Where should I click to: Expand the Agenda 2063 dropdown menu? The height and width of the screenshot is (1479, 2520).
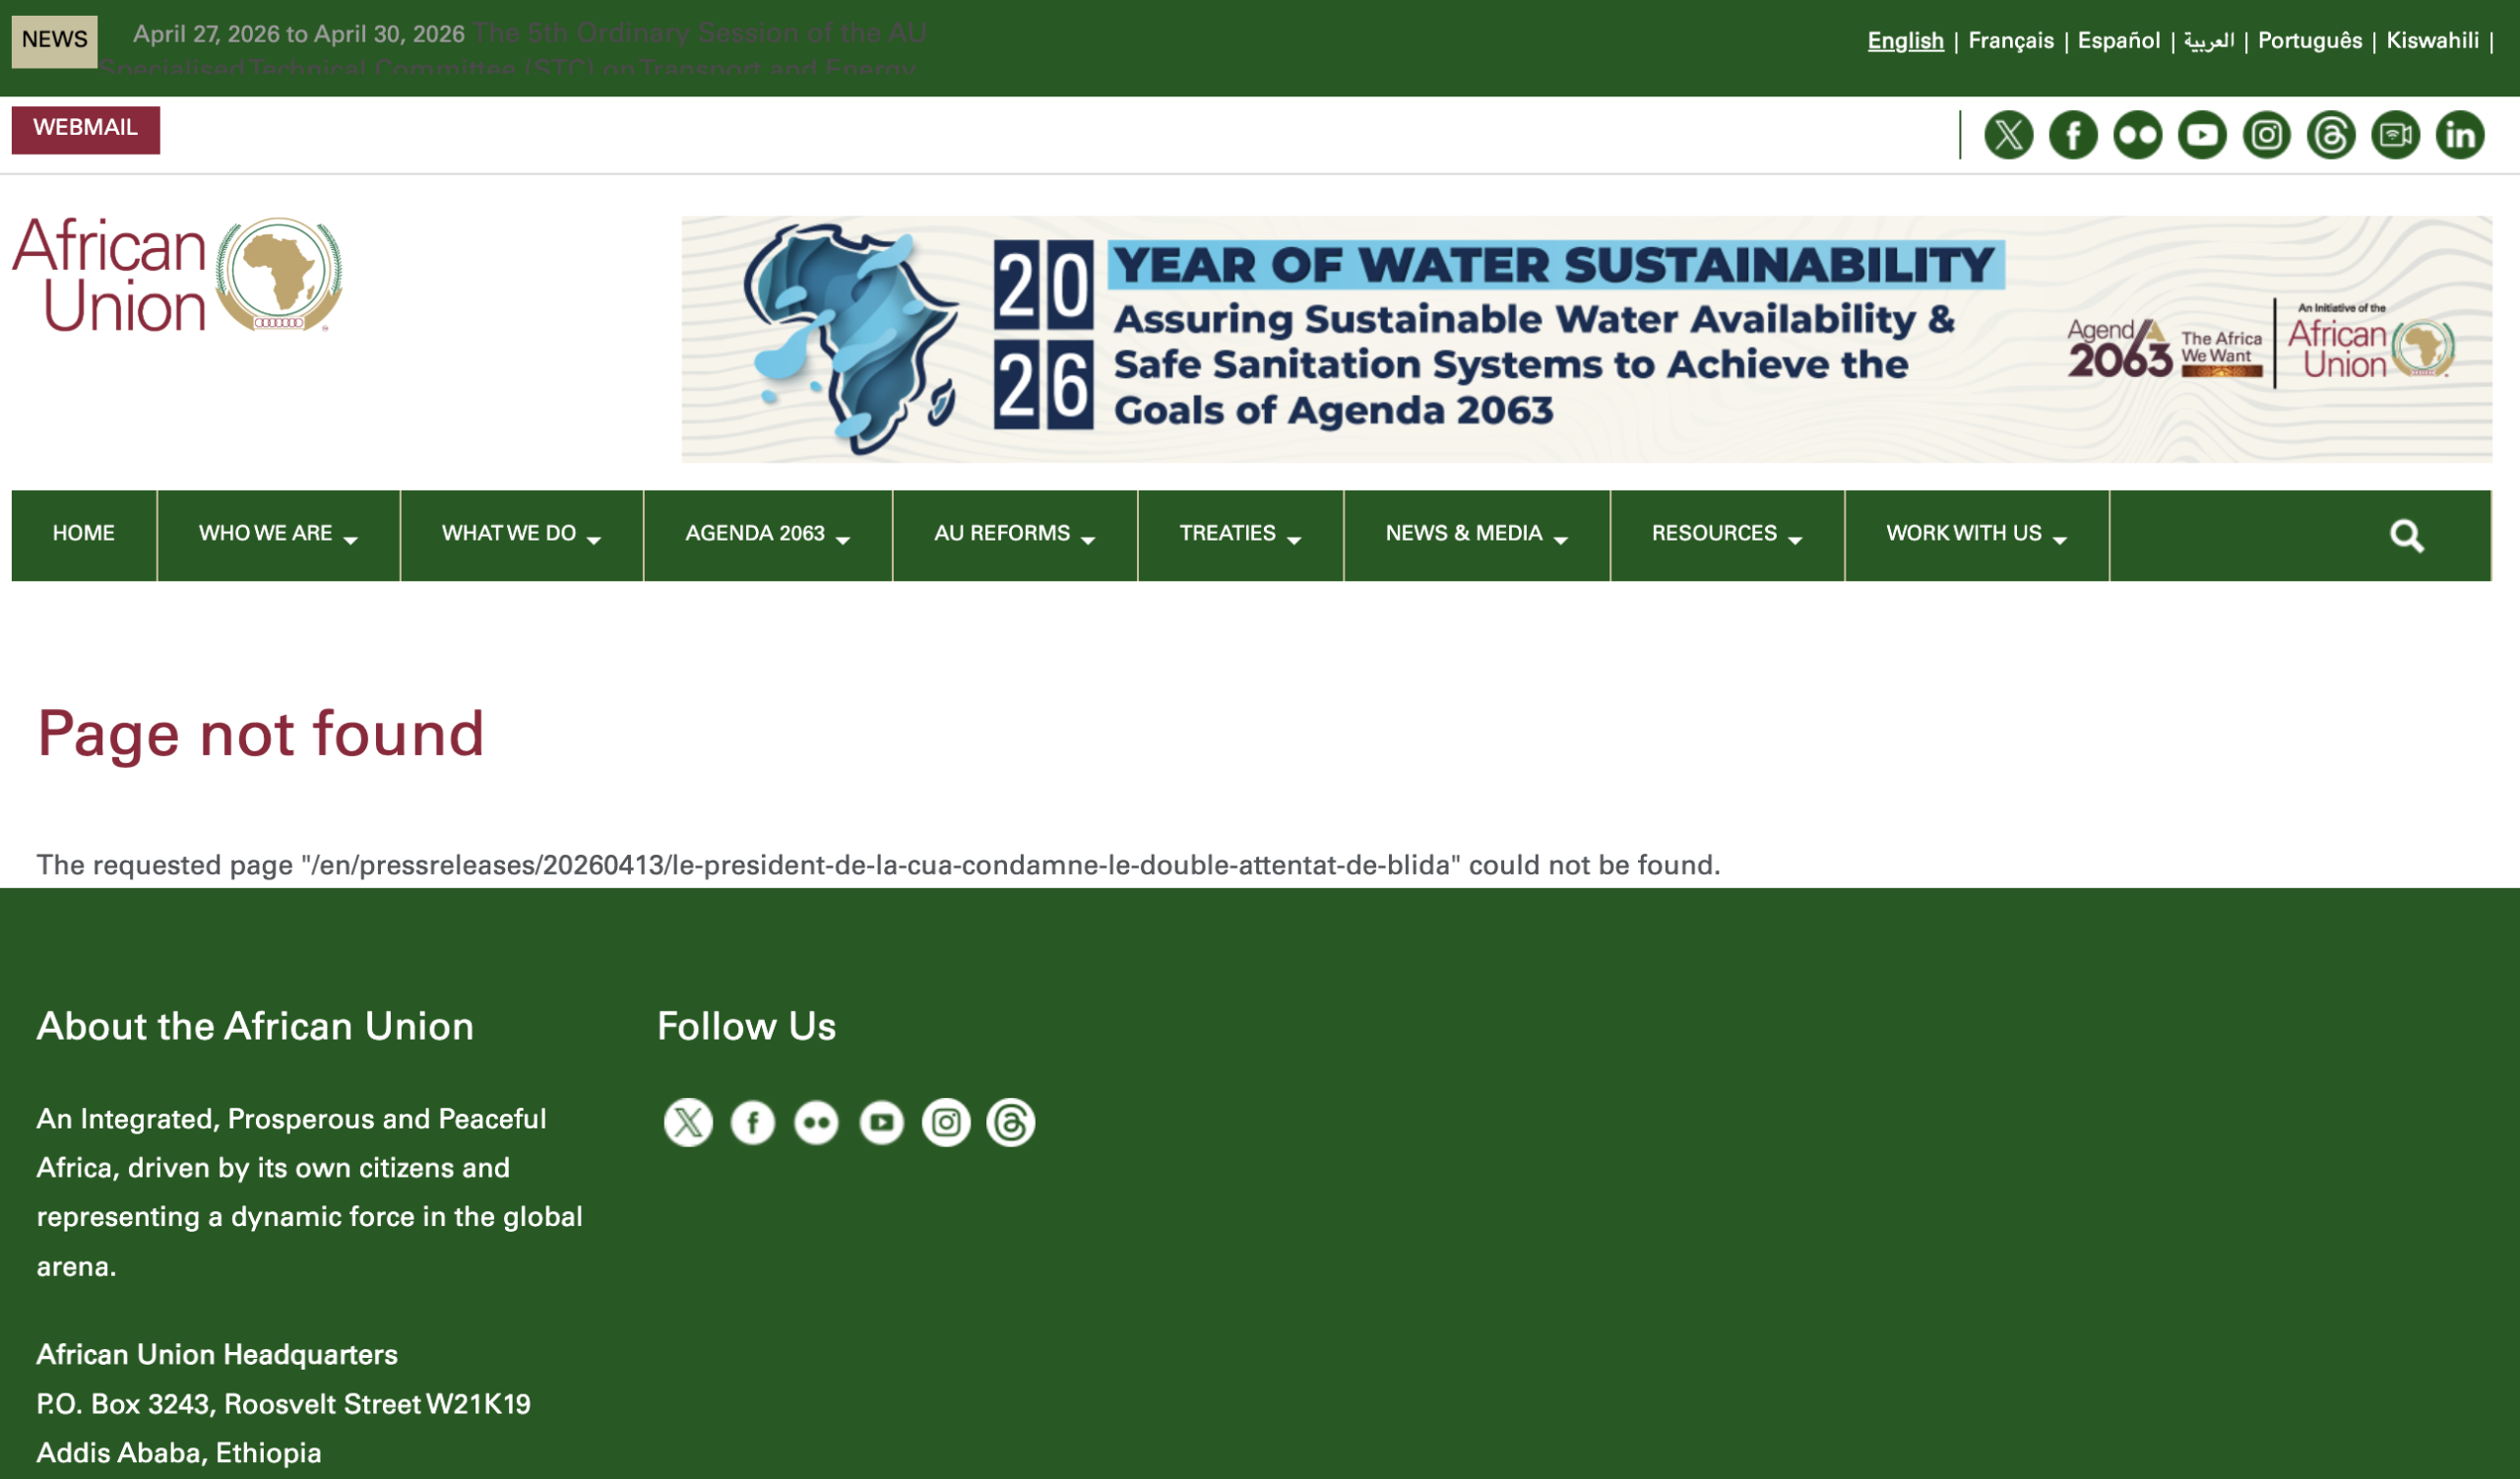pyautogui.click(x=766, y=534)
